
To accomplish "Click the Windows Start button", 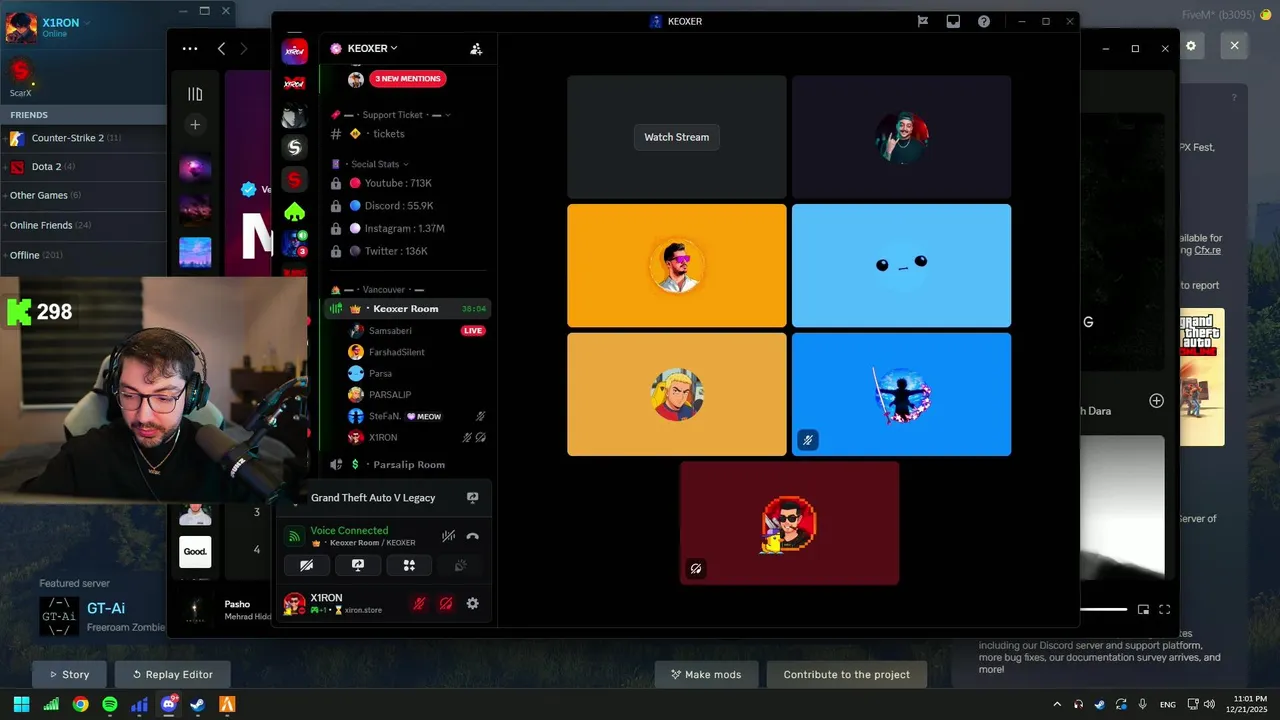I will click(21, 704).
